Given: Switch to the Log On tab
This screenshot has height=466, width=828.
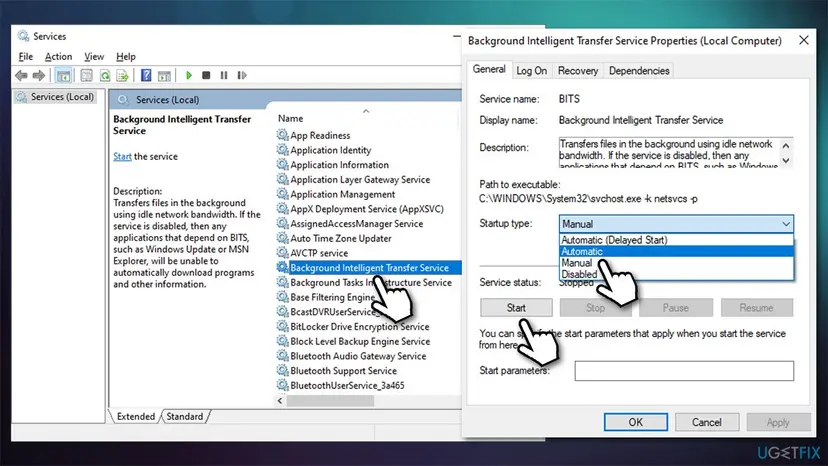Looking at the screenshot, I should 531,71.
